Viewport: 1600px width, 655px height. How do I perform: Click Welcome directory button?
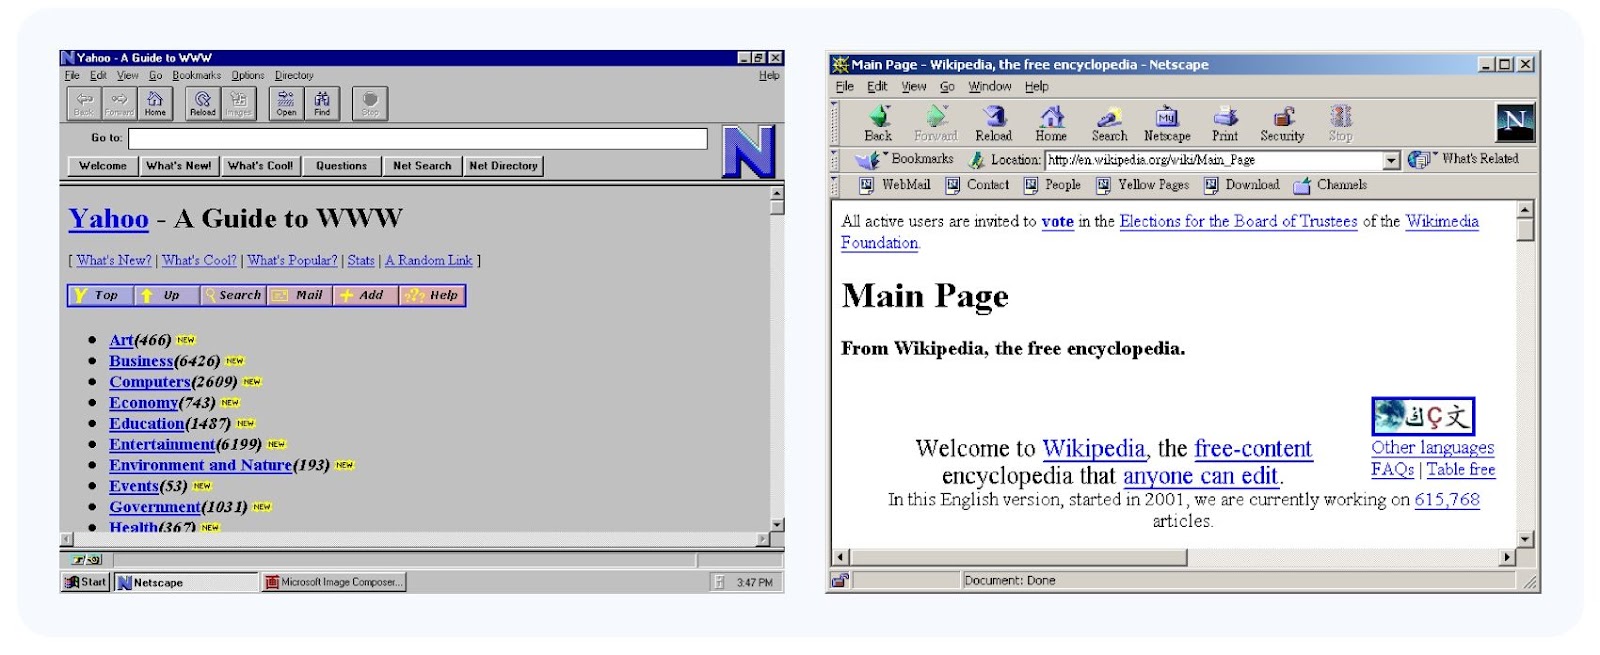click(x=103, y=166)
